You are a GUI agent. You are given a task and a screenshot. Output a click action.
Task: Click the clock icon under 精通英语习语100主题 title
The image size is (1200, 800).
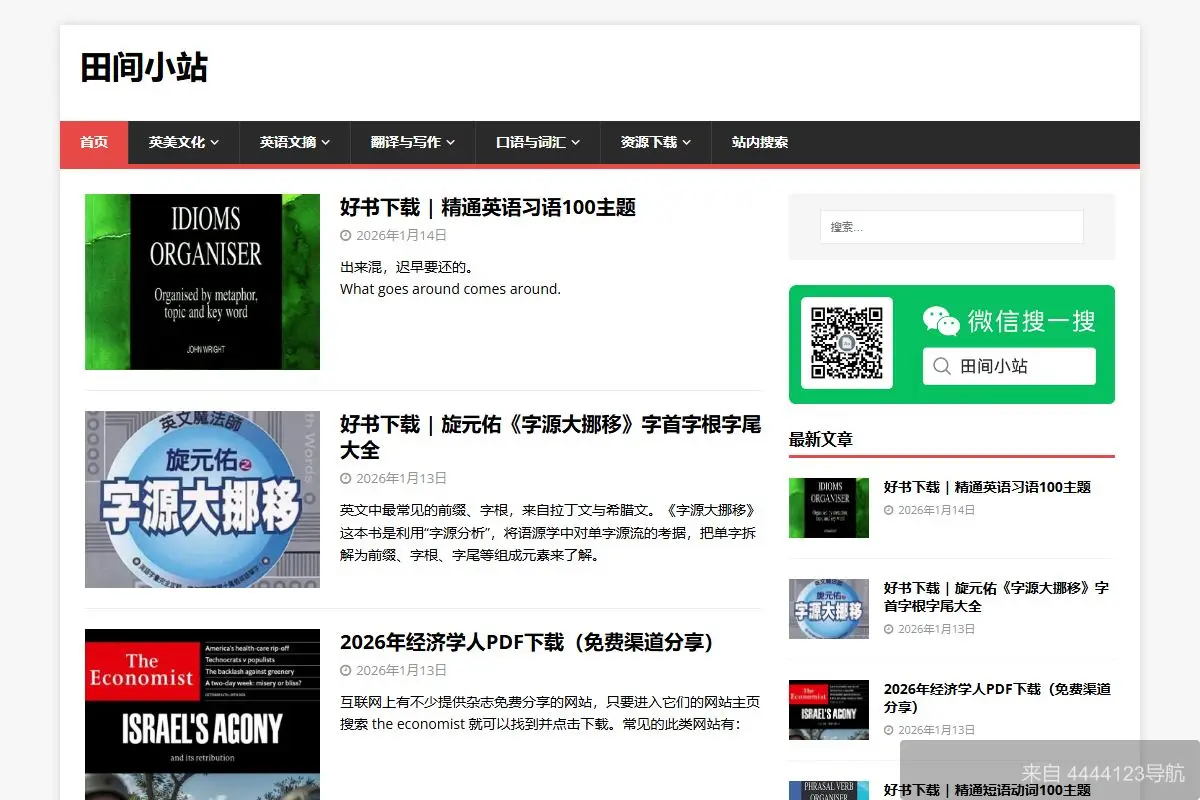[x=345, y=235]
